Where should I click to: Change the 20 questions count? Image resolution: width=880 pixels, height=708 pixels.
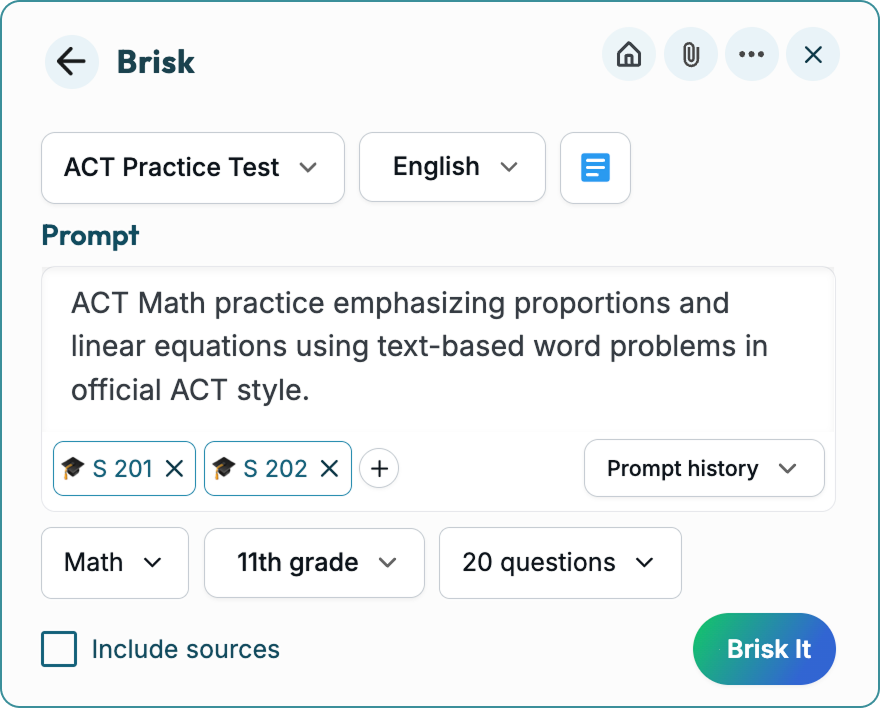[559, 563]
